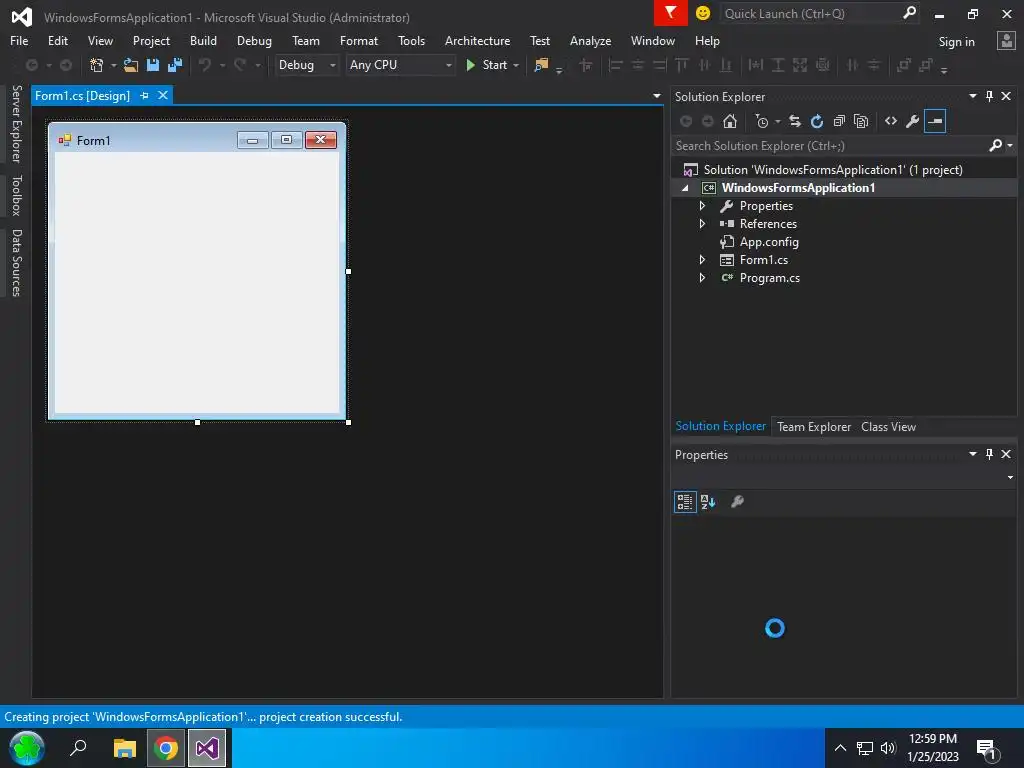Click the Find in Files icon

pyautogui.click(x=541, y=65)
